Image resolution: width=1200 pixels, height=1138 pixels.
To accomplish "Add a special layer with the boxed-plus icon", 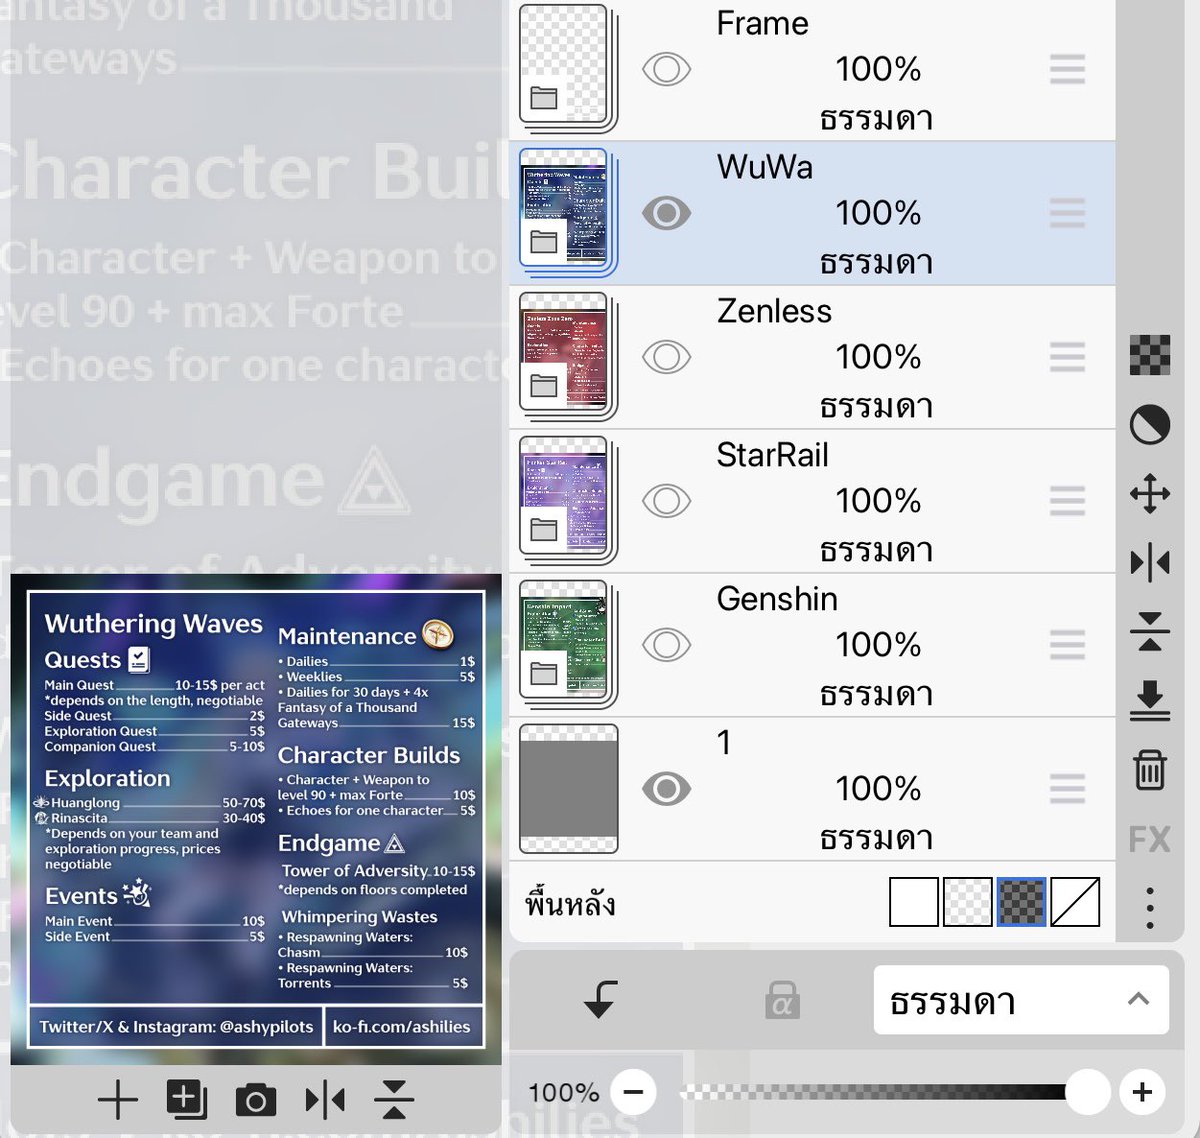I will click(x=186, y=1100).
